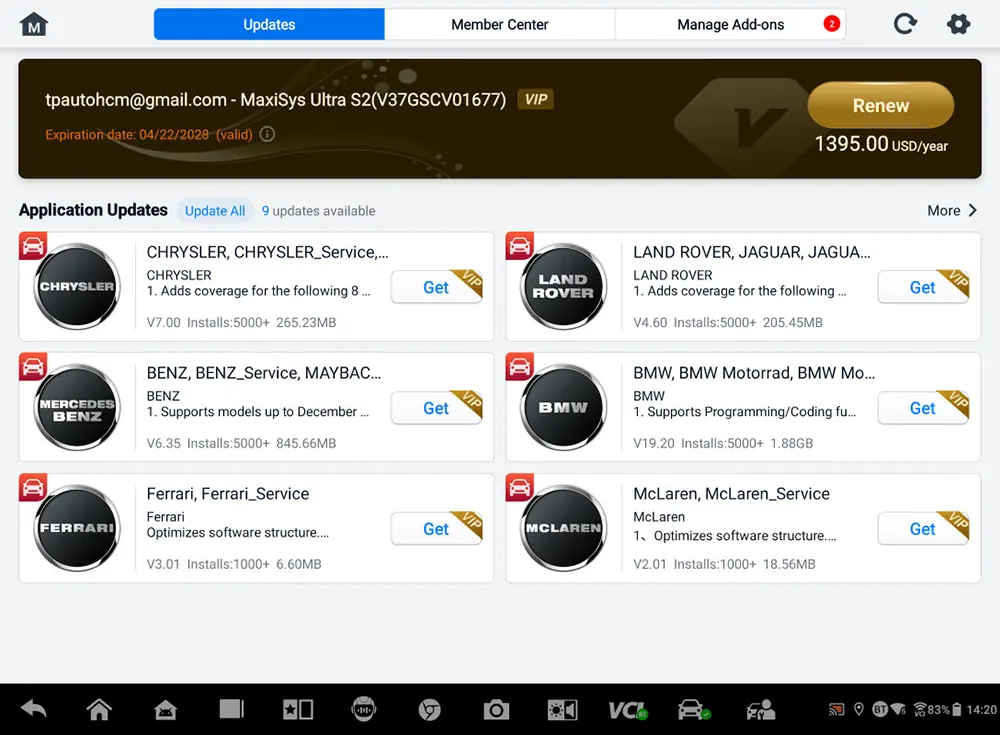Click the 1395.00 USD/year price
The image size is (1000, 735).
point(881,144)
